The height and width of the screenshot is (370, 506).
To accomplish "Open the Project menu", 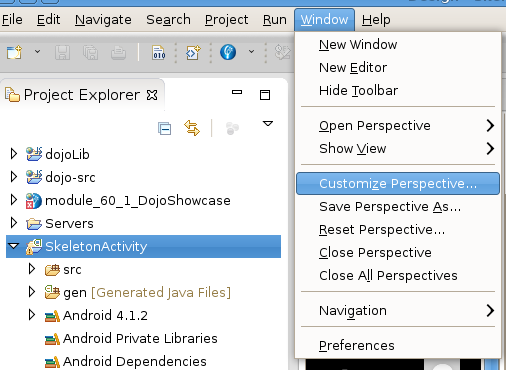I will [x=226, y=20].
